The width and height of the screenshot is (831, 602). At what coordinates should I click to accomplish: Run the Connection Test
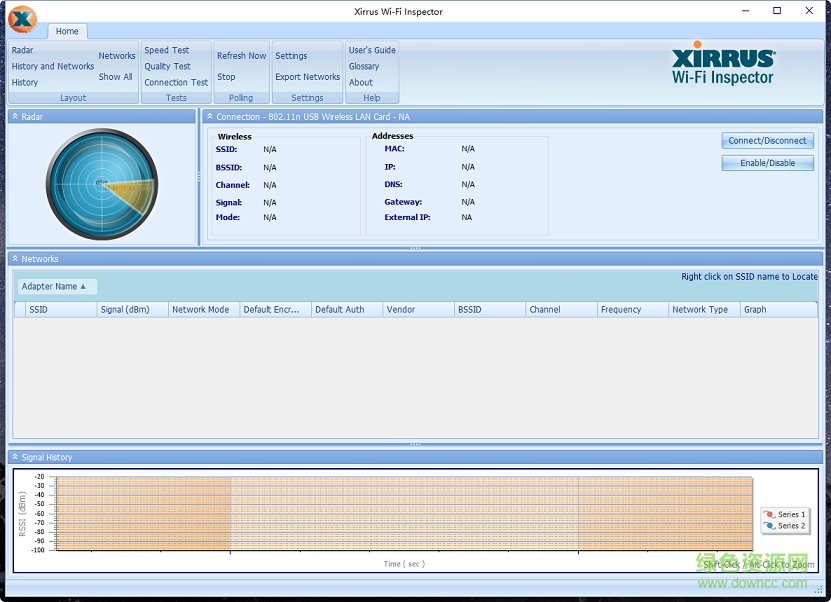point(175,82)
